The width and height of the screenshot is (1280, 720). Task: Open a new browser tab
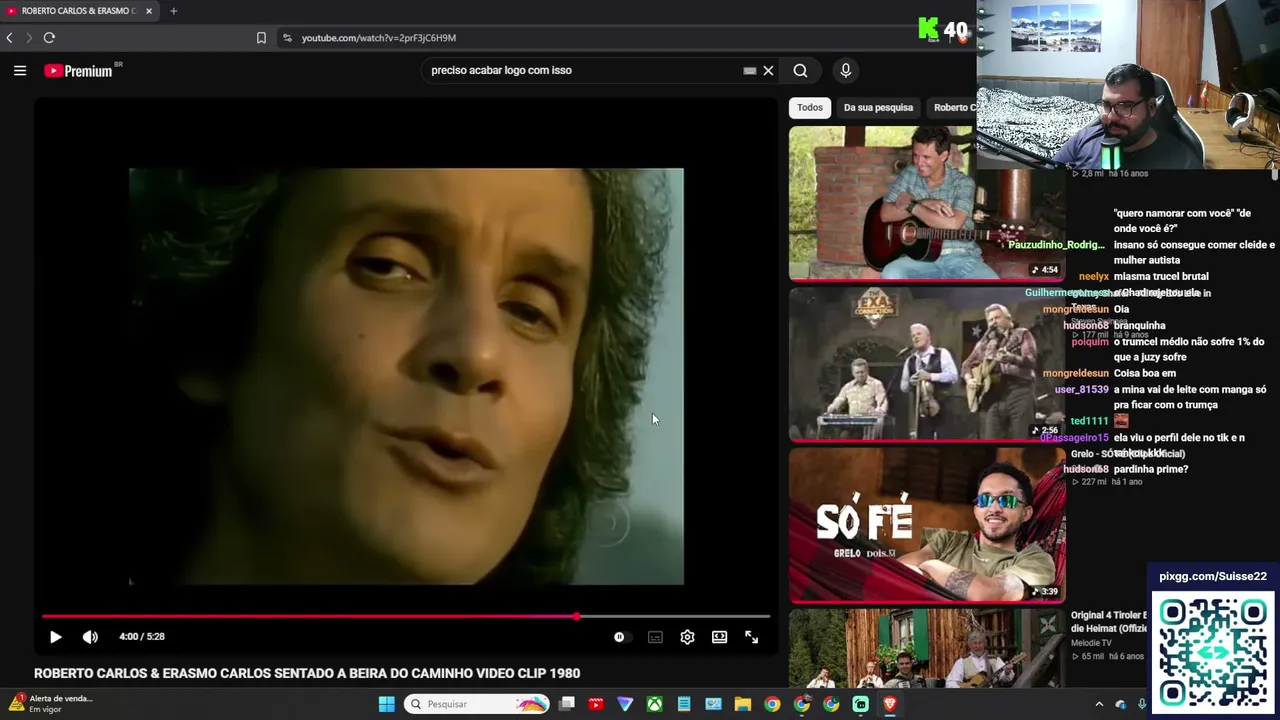point(173,11)
